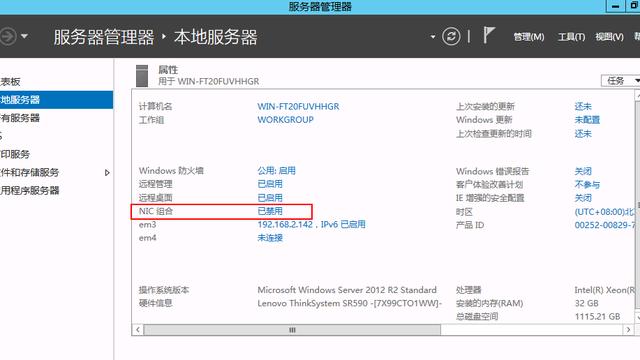The width and height of the screenshot is (640, 360).
Task: Click 远程桌面 已启用 link
Action: tap(270, 198)
